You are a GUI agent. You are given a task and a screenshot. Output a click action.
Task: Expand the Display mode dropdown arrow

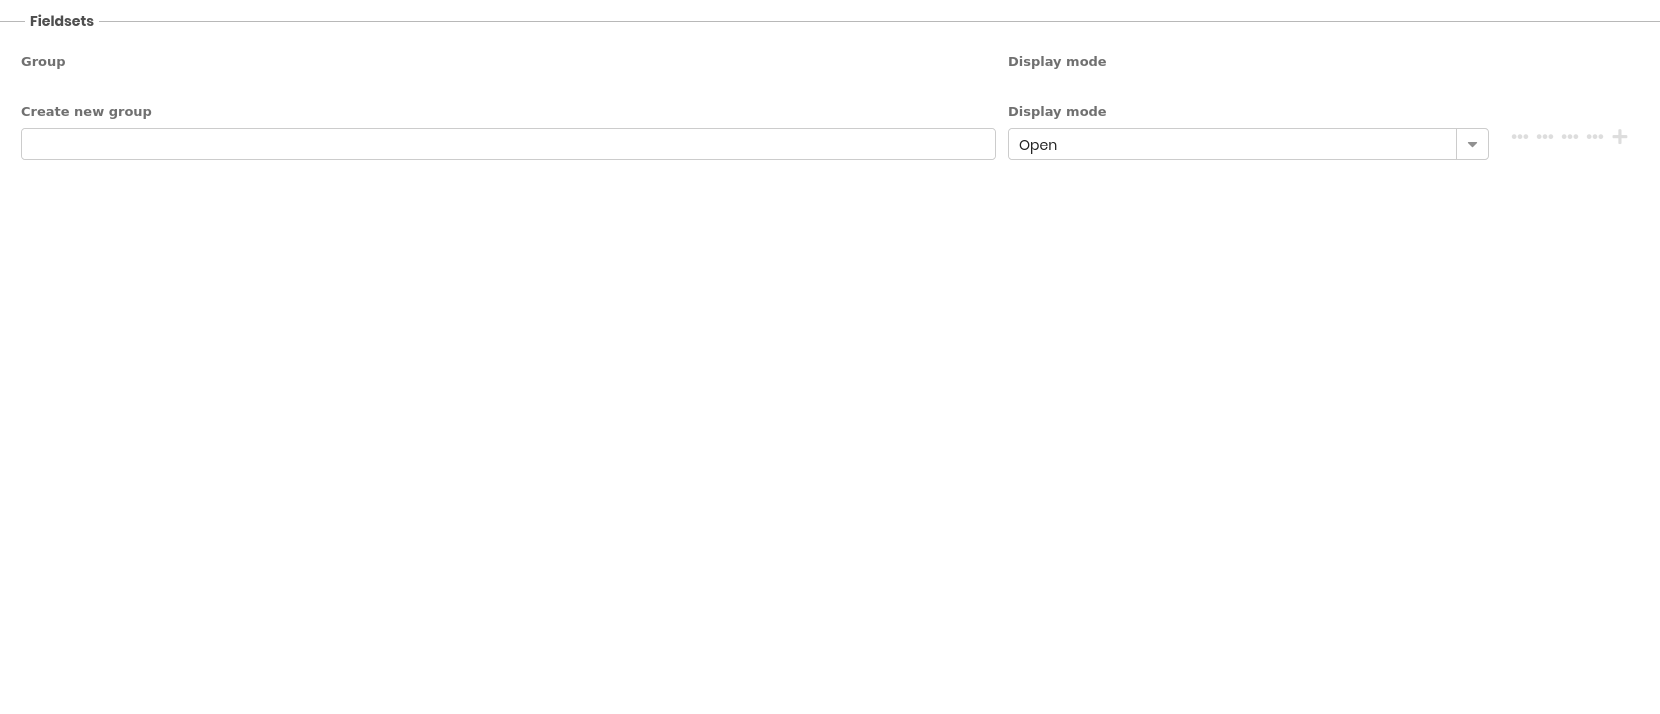coord(1472,145)
